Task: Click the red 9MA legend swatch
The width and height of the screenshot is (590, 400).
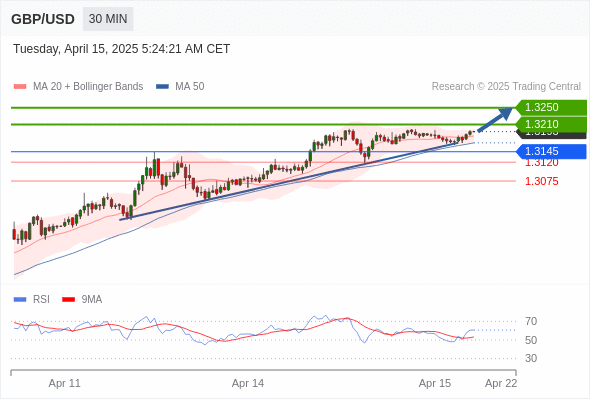Action: click(68, 300)
